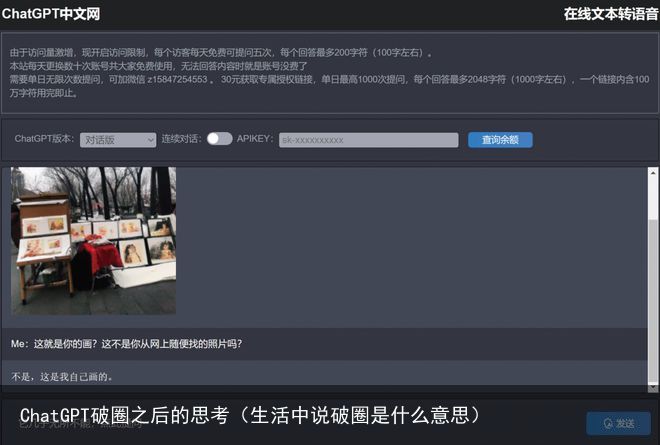Screen dimensions: 660x445
Task: Click the 查询余额 button
Action: point(500,140)
